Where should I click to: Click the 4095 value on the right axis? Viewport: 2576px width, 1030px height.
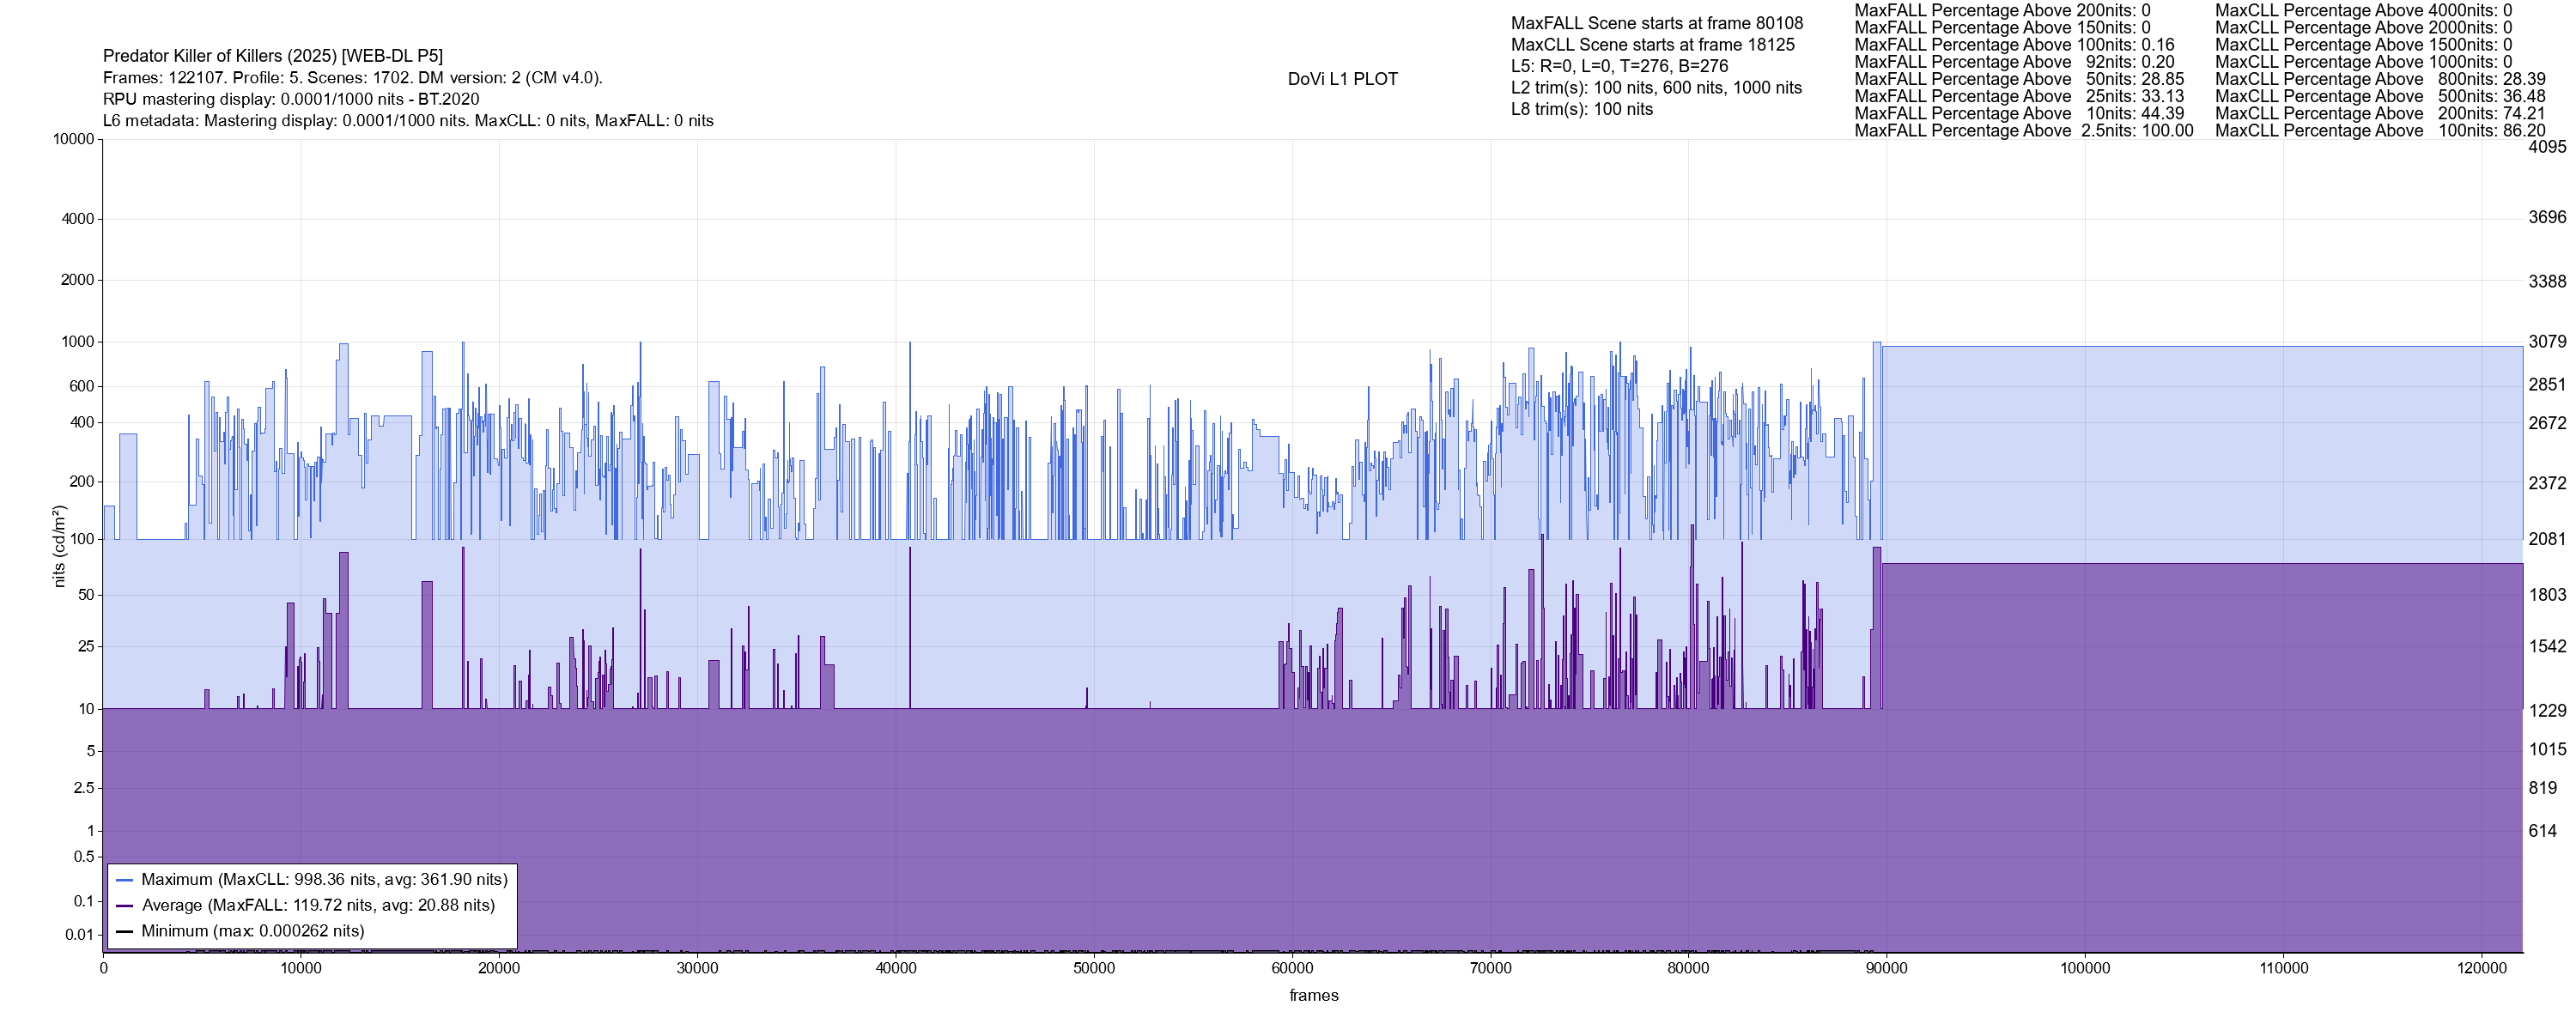(2547, 147)
